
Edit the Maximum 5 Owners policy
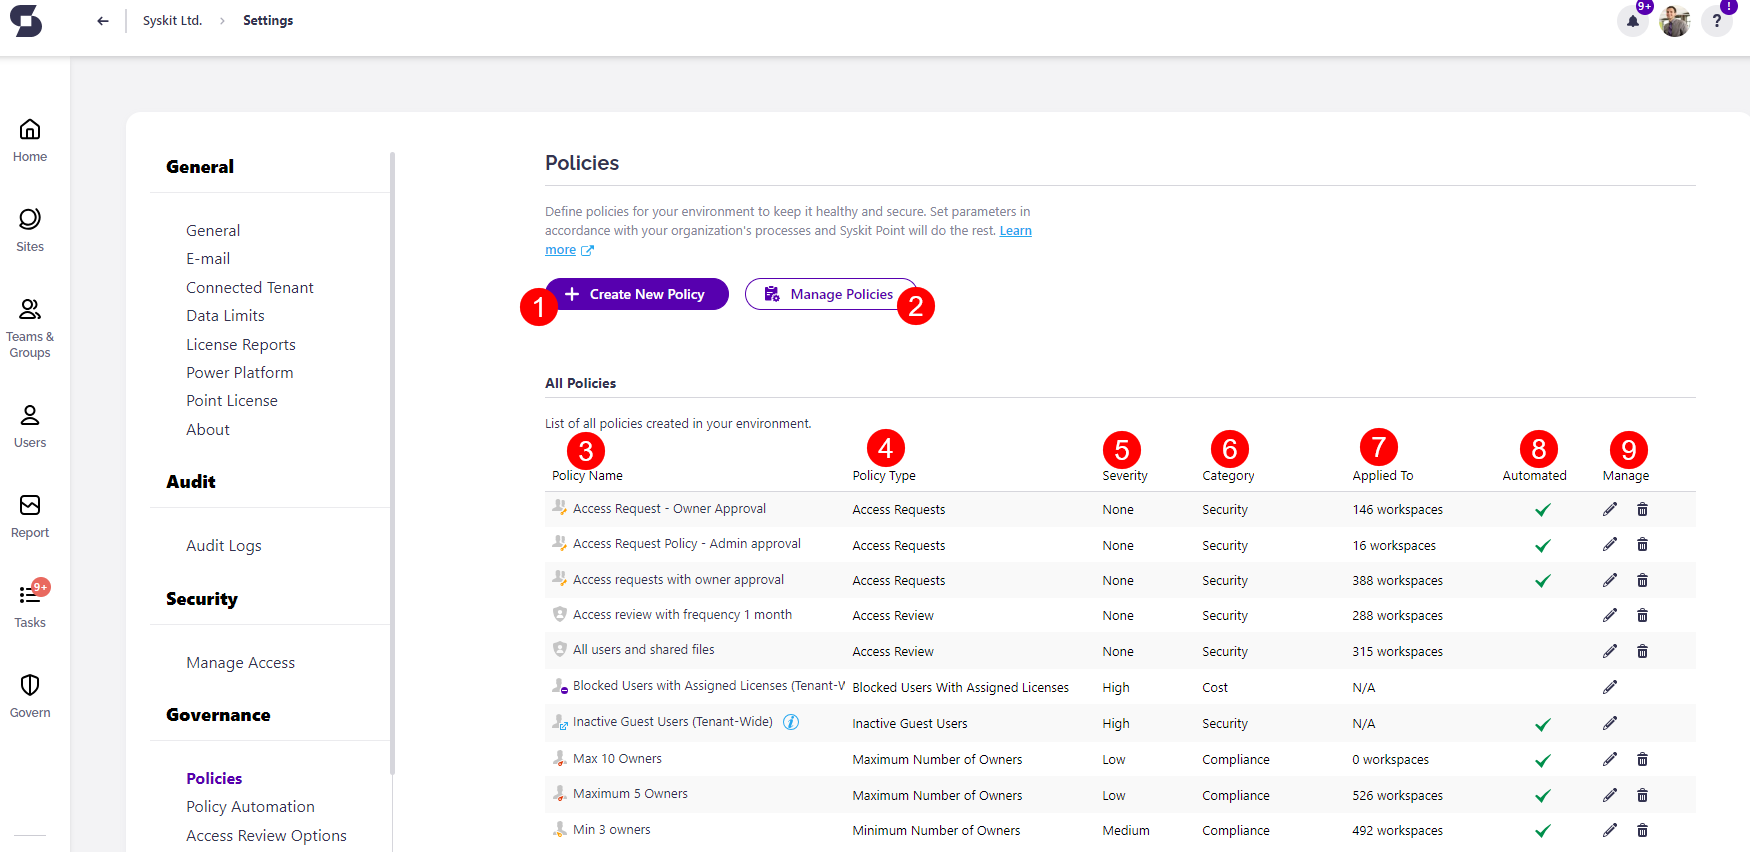pyautogui.click(x=1610, y=795)
